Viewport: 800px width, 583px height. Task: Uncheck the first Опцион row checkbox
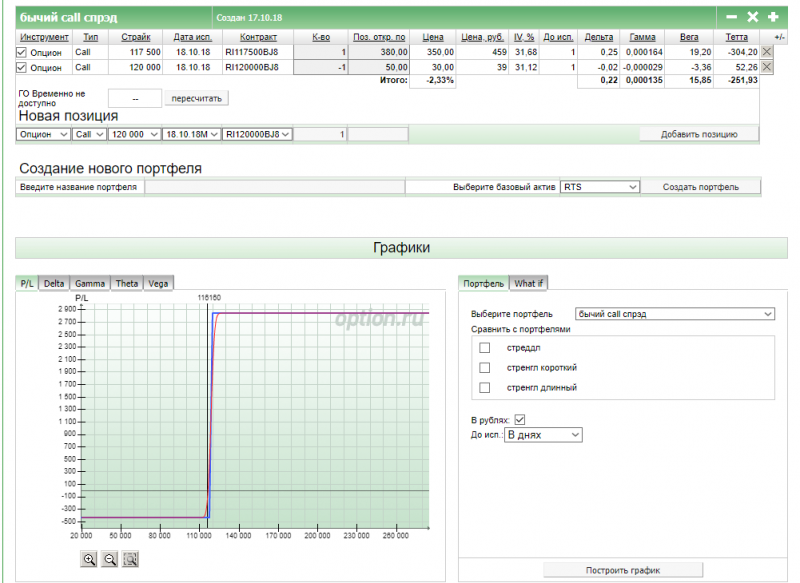(22, 52)
